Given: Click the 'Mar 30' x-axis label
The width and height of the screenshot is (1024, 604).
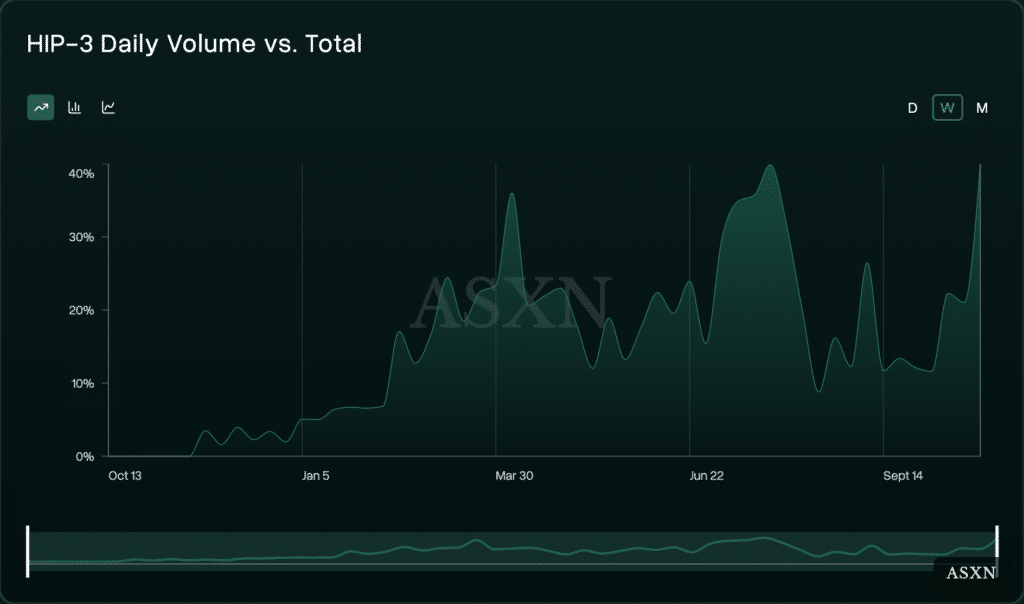Looking at the screenshot, I should tap(514, 476).
